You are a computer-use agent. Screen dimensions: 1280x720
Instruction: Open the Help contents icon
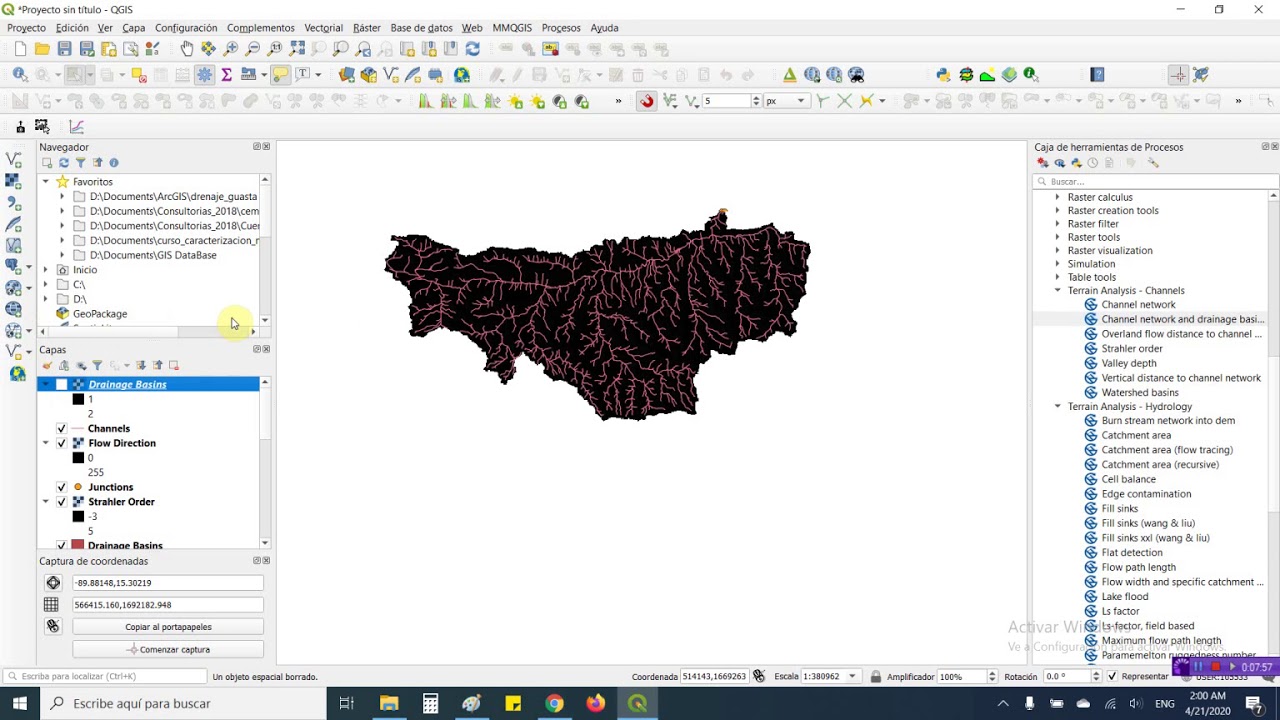(1097, 75)
